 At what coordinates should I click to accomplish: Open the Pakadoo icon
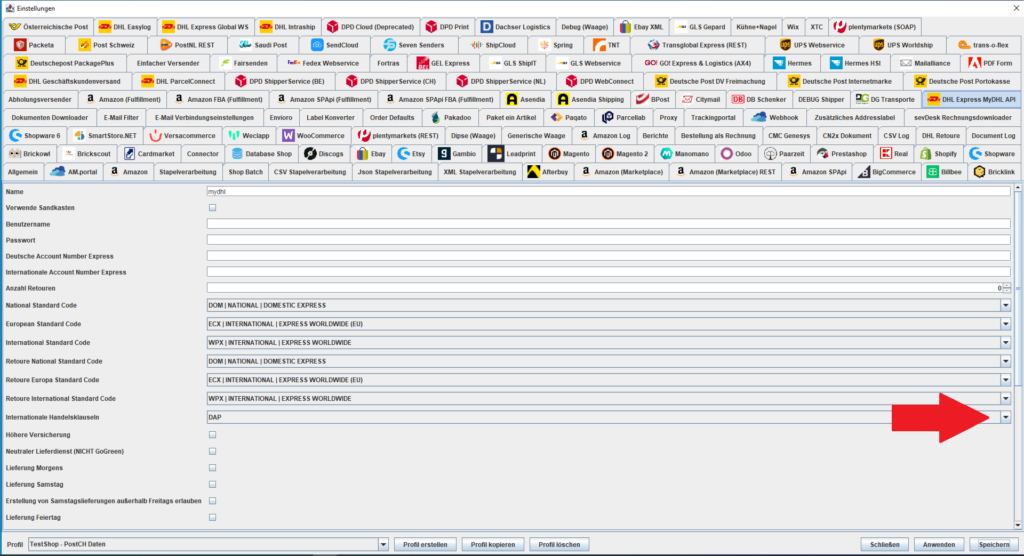436,118
